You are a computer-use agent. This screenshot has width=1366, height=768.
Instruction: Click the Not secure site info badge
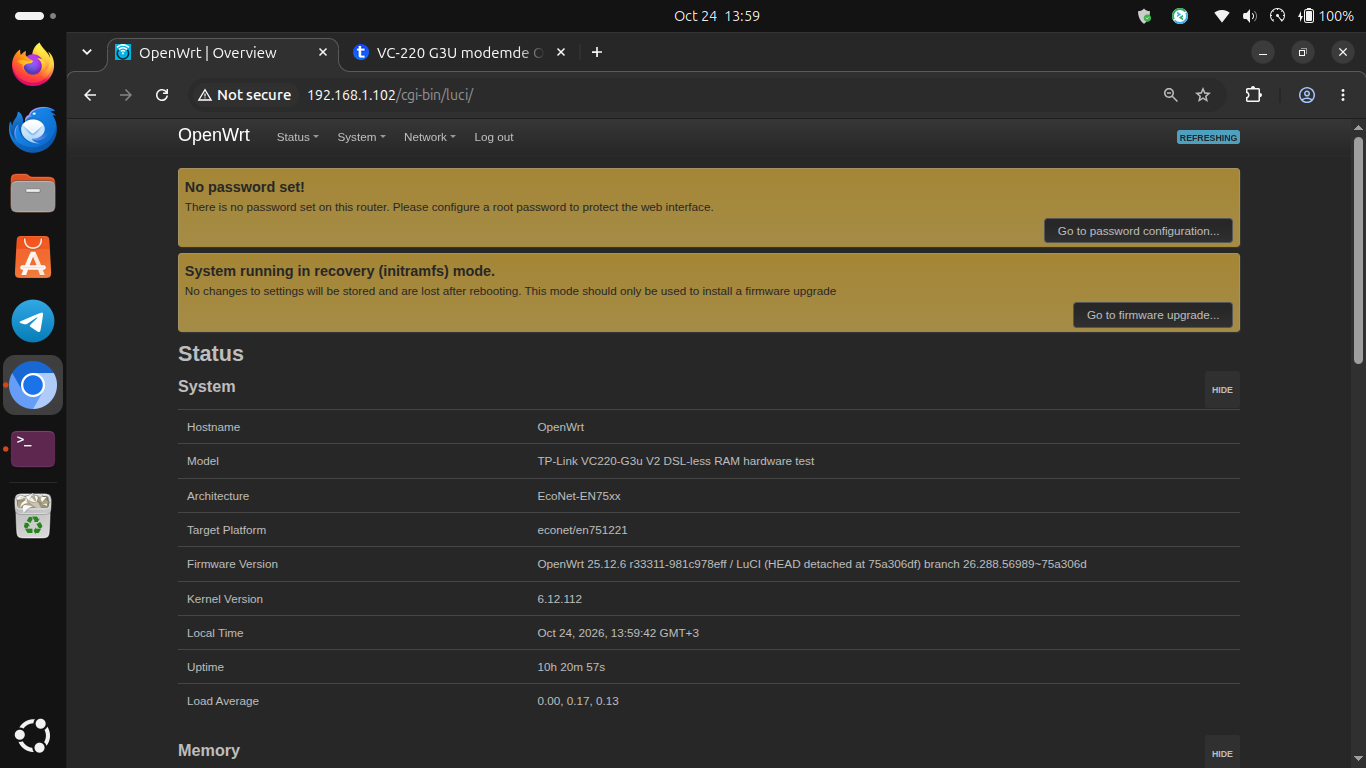tap(245, 95)
